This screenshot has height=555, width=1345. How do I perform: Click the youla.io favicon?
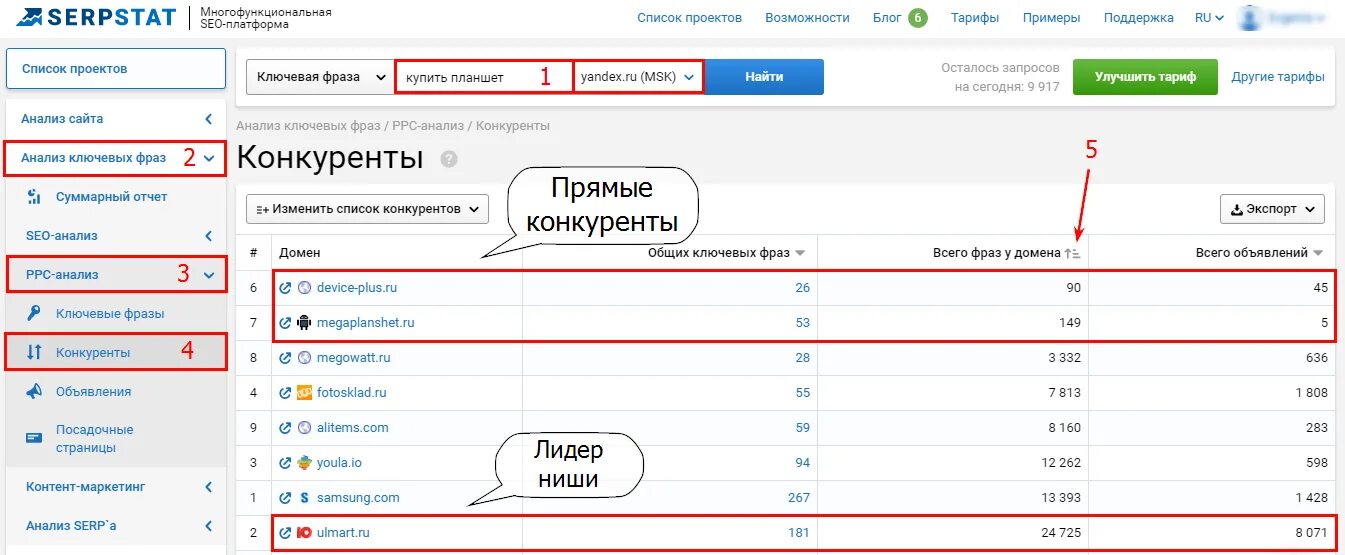tap(304, 463)
